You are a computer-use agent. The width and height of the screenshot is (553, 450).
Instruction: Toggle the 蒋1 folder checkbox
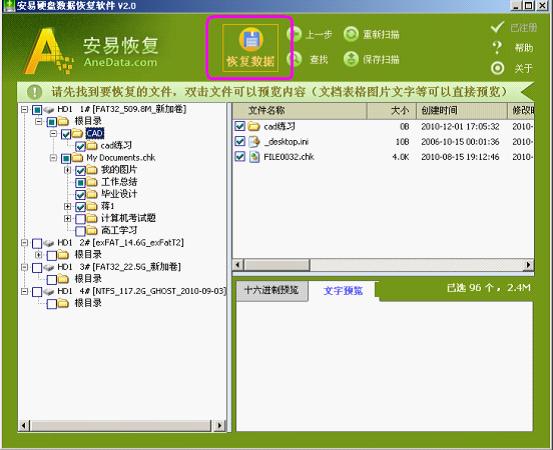click(x=80, y=207)
